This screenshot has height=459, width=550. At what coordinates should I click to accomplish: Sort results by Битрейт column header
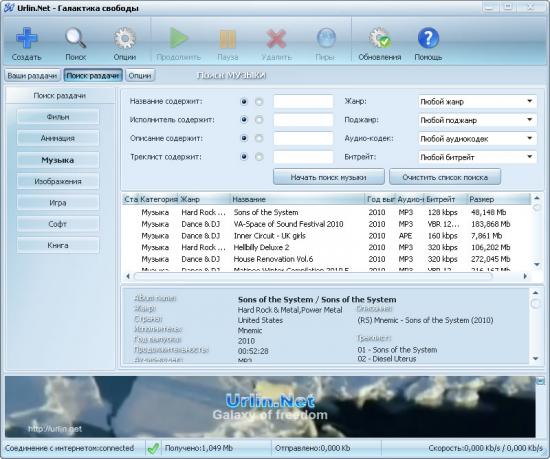445,199
